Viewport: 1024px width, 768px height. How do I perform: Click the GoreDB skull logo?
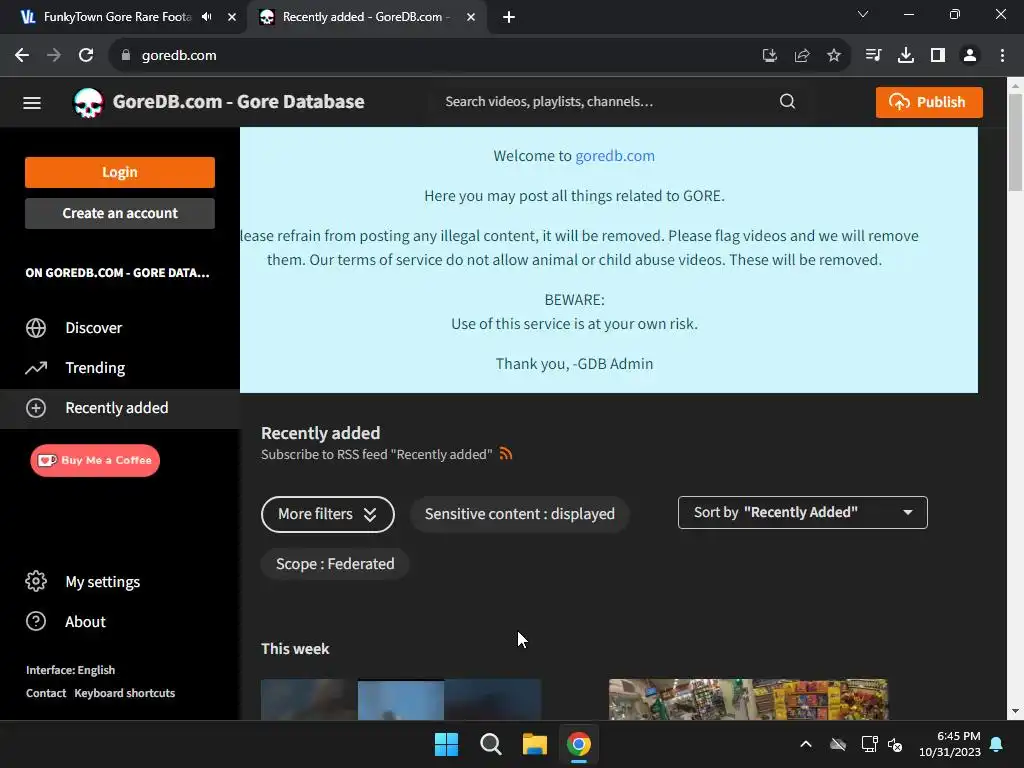pyautogui.click(x=88, y=103)
